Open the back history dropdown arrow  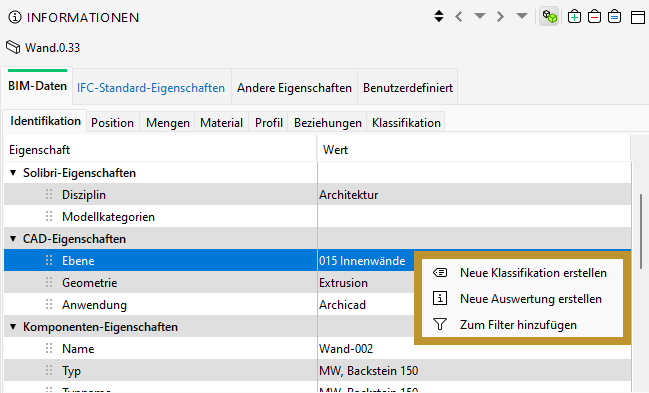pos(480,16)
